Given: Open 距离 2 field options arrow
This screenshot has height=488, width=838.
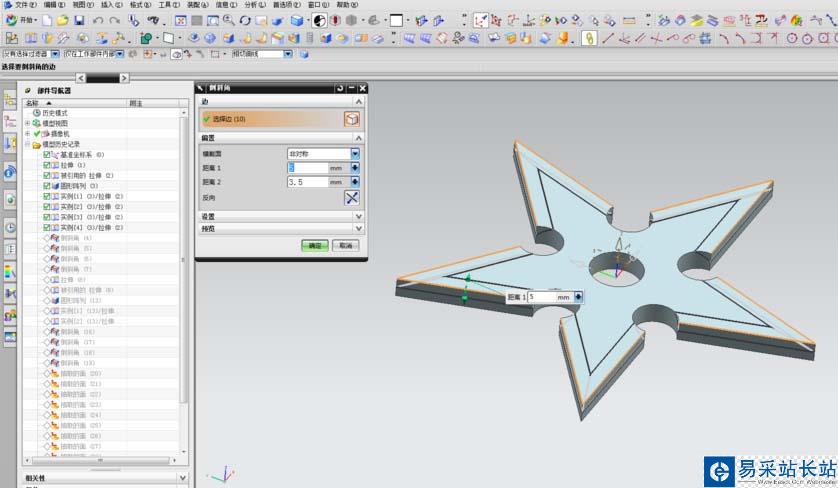Looking at the screenshot, I should tap(355, 182).
